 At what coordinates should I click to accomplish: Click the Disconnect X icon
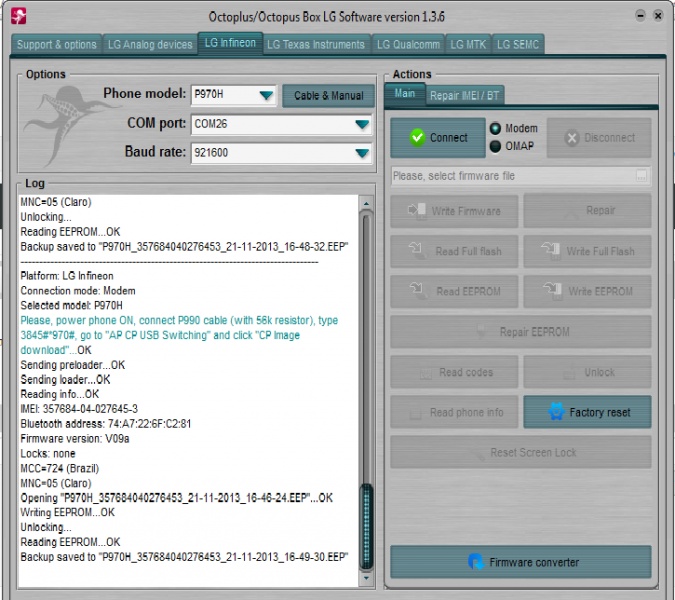[x=572, y=138]
